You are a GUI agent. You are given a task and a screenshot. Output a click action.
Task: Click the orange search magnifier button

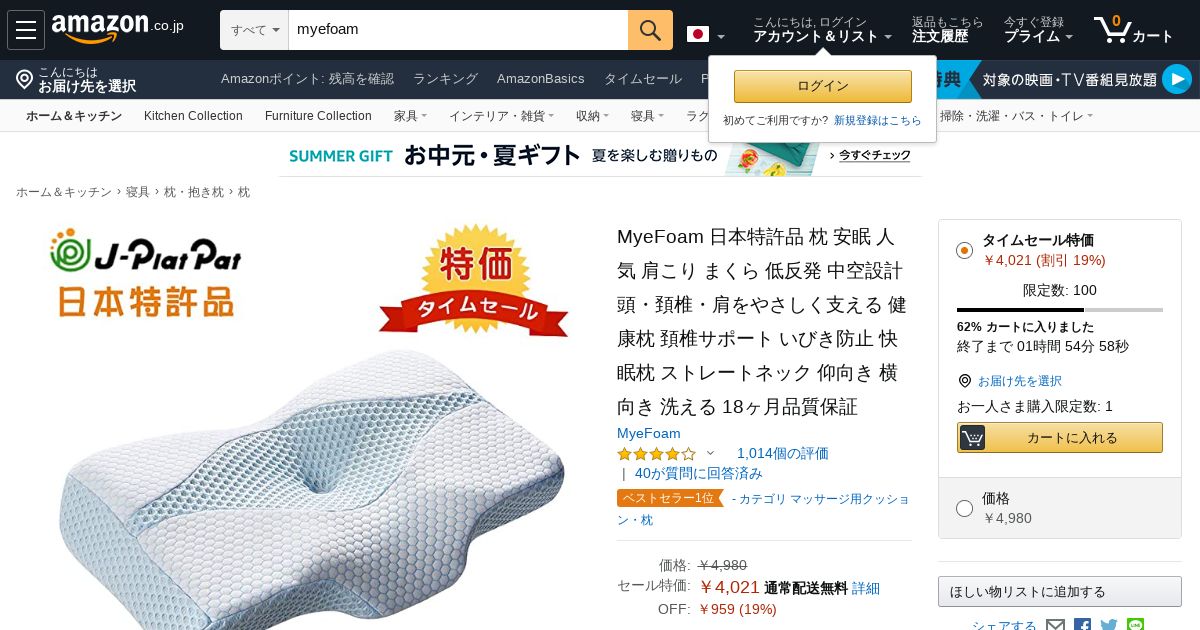(650, 30)
